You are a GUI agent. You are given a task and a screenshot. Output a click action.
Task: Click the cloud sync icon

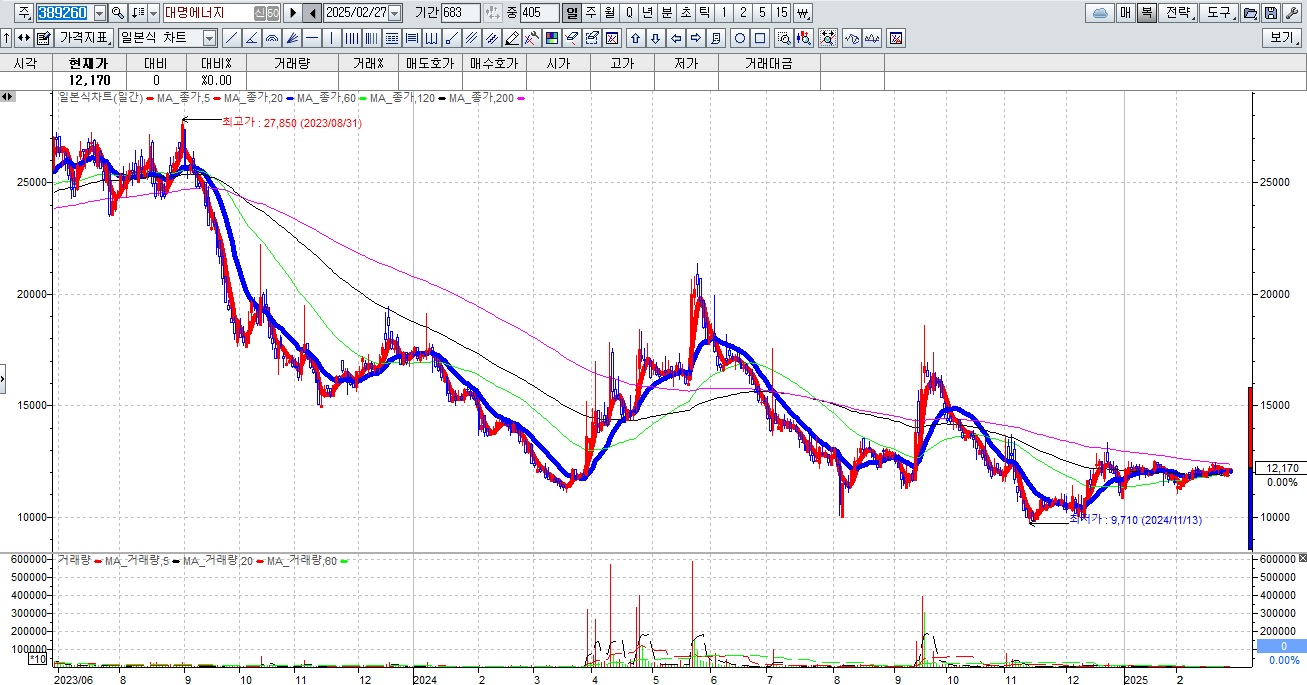point(1100,13)
